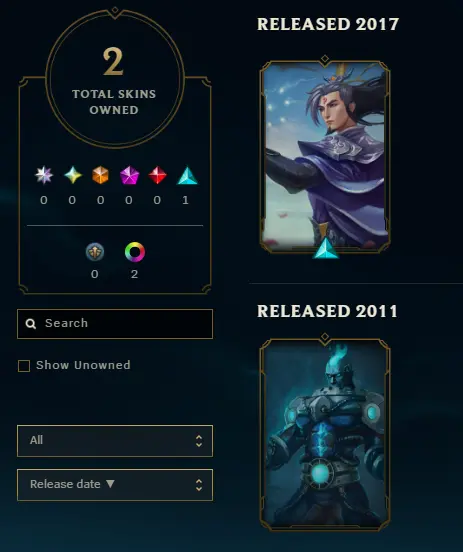Select the blue robot skin card from 2011
Image resolution: width=463 pixels, height=552 pixels.
(x=325, y=435)
